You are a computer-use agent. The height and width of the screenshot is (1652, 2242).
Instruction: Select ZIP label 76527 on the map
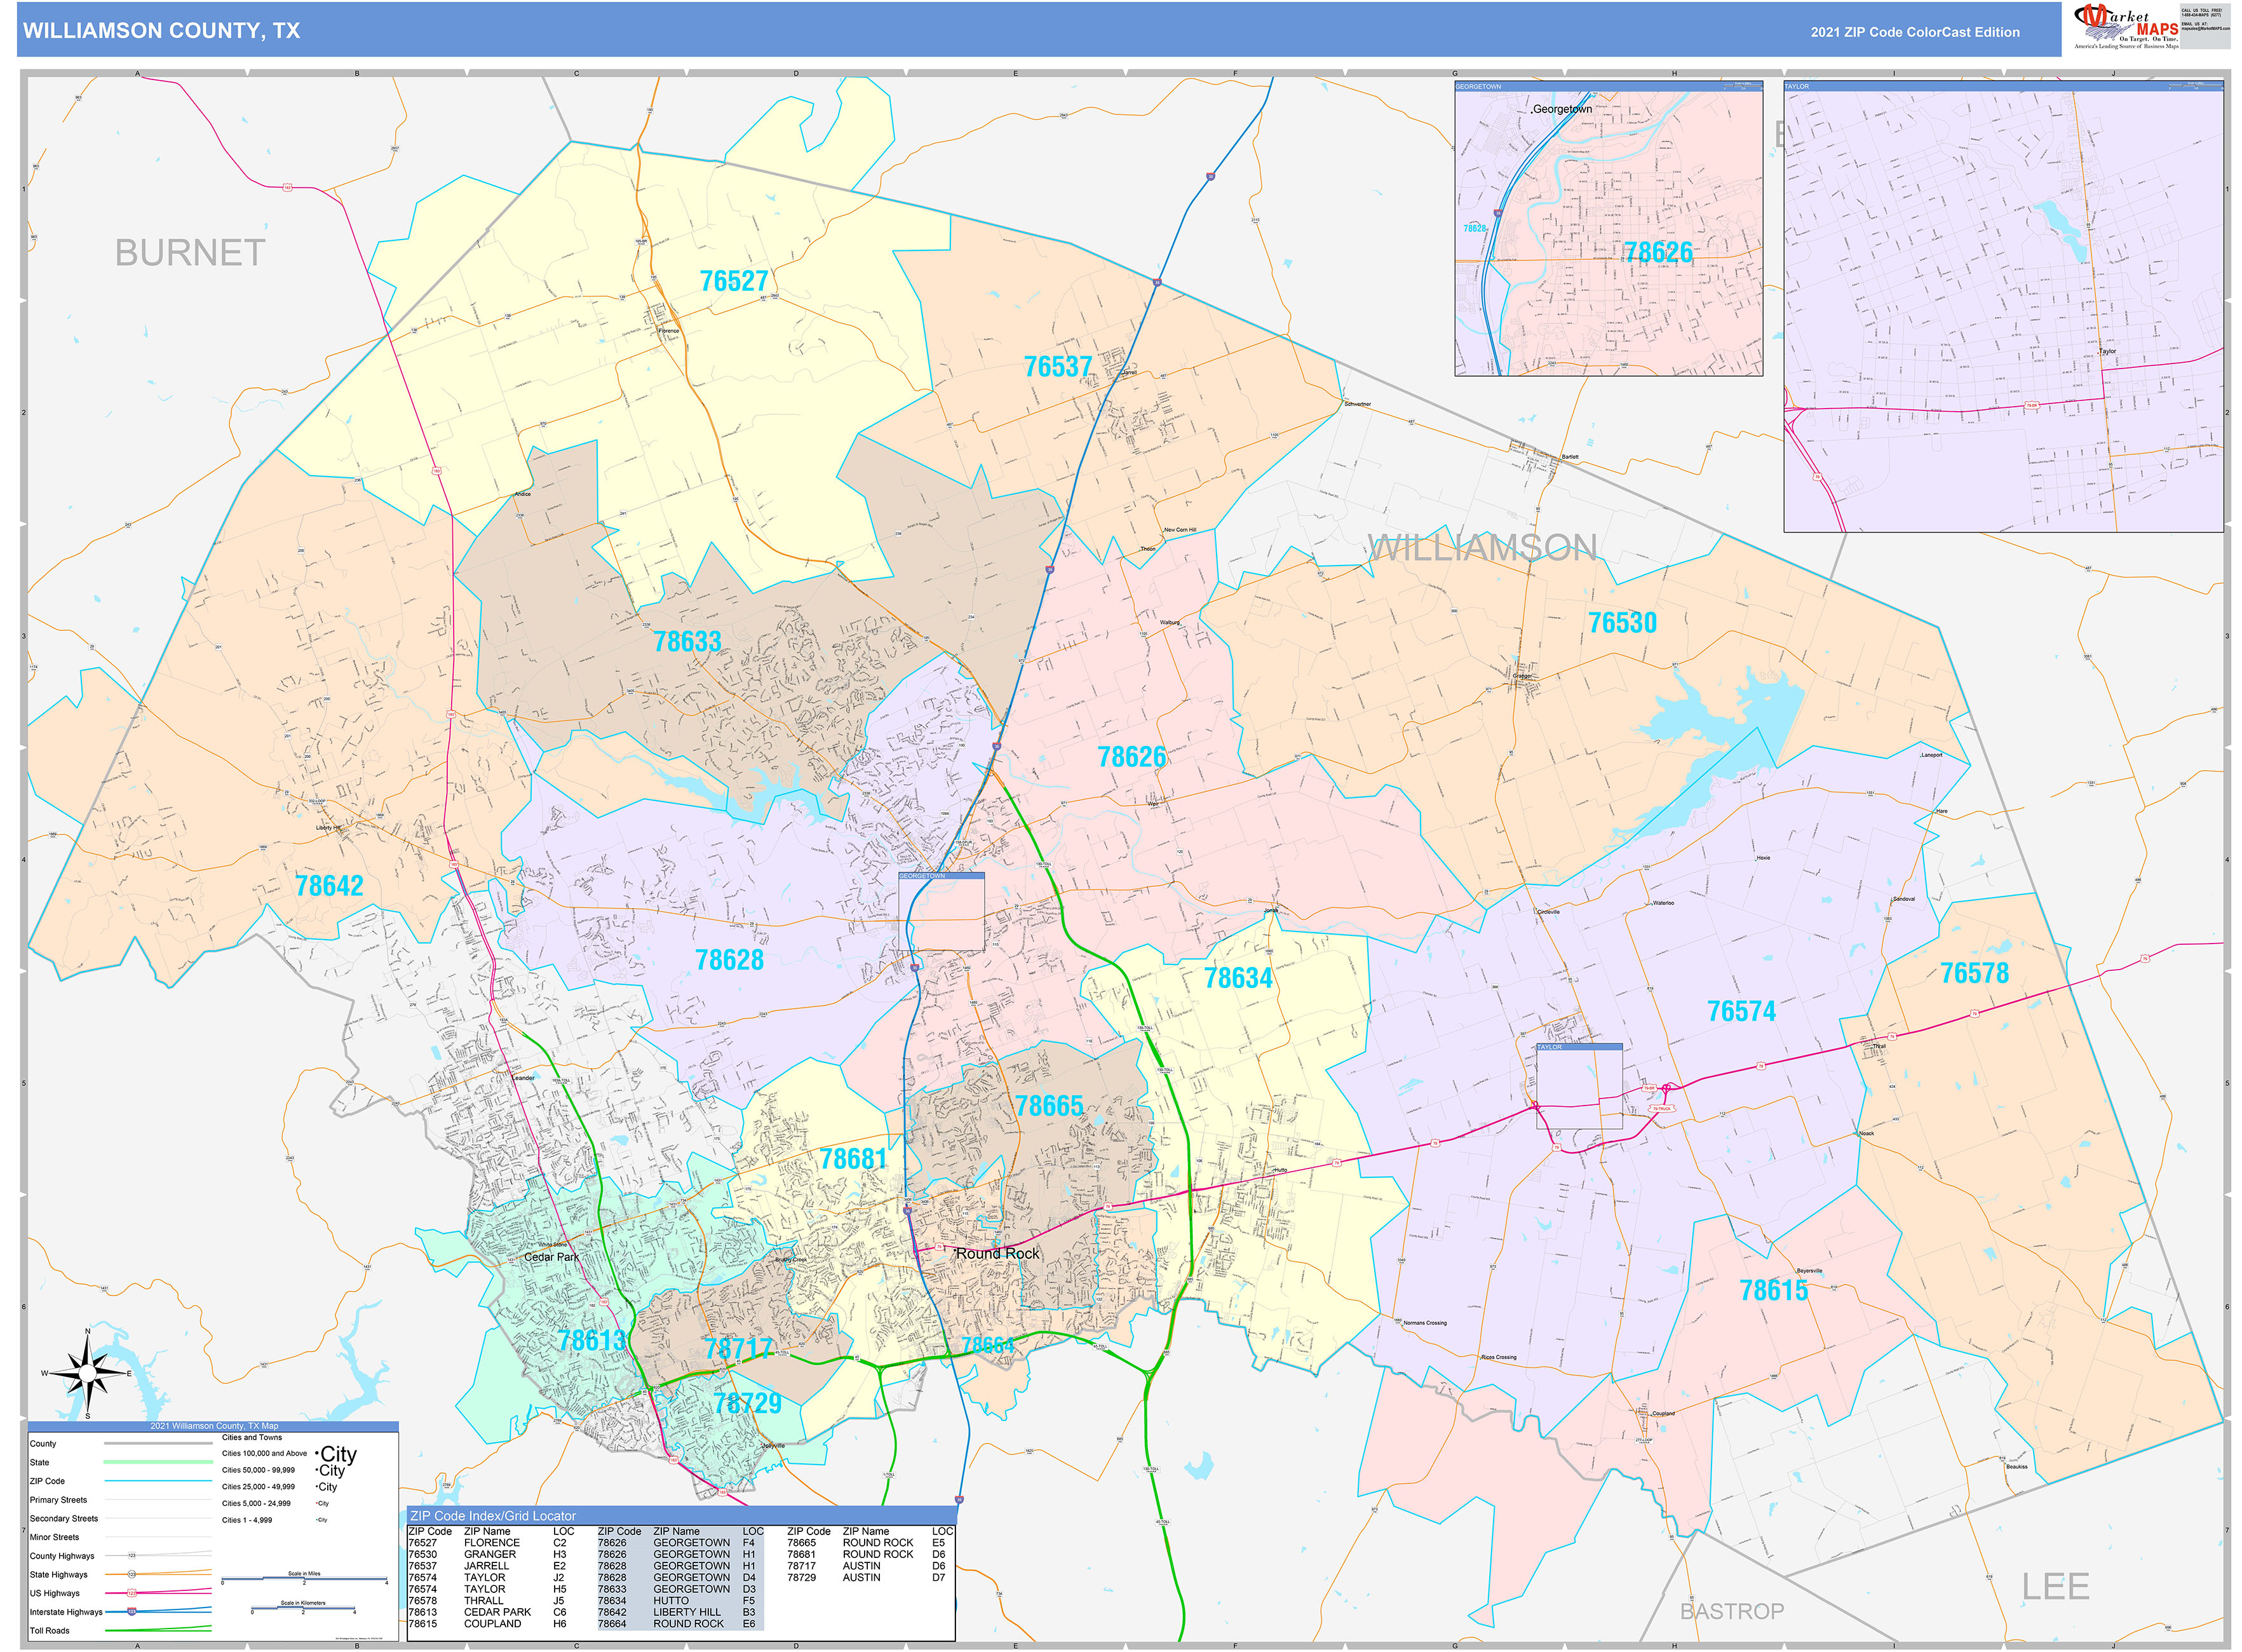coord(734,281)
